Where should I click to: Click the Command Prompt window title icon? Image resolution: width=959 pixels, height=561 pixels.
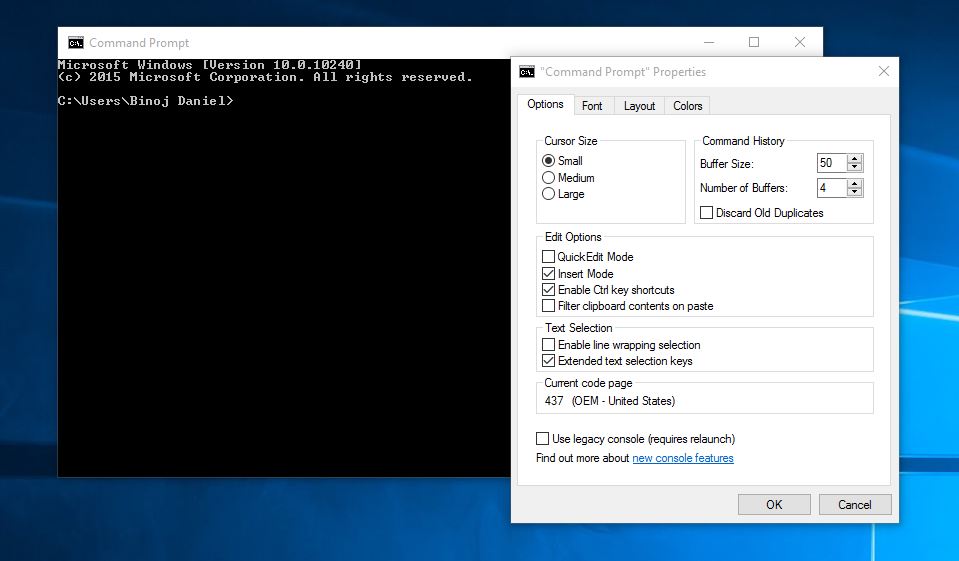pos(76,43)
